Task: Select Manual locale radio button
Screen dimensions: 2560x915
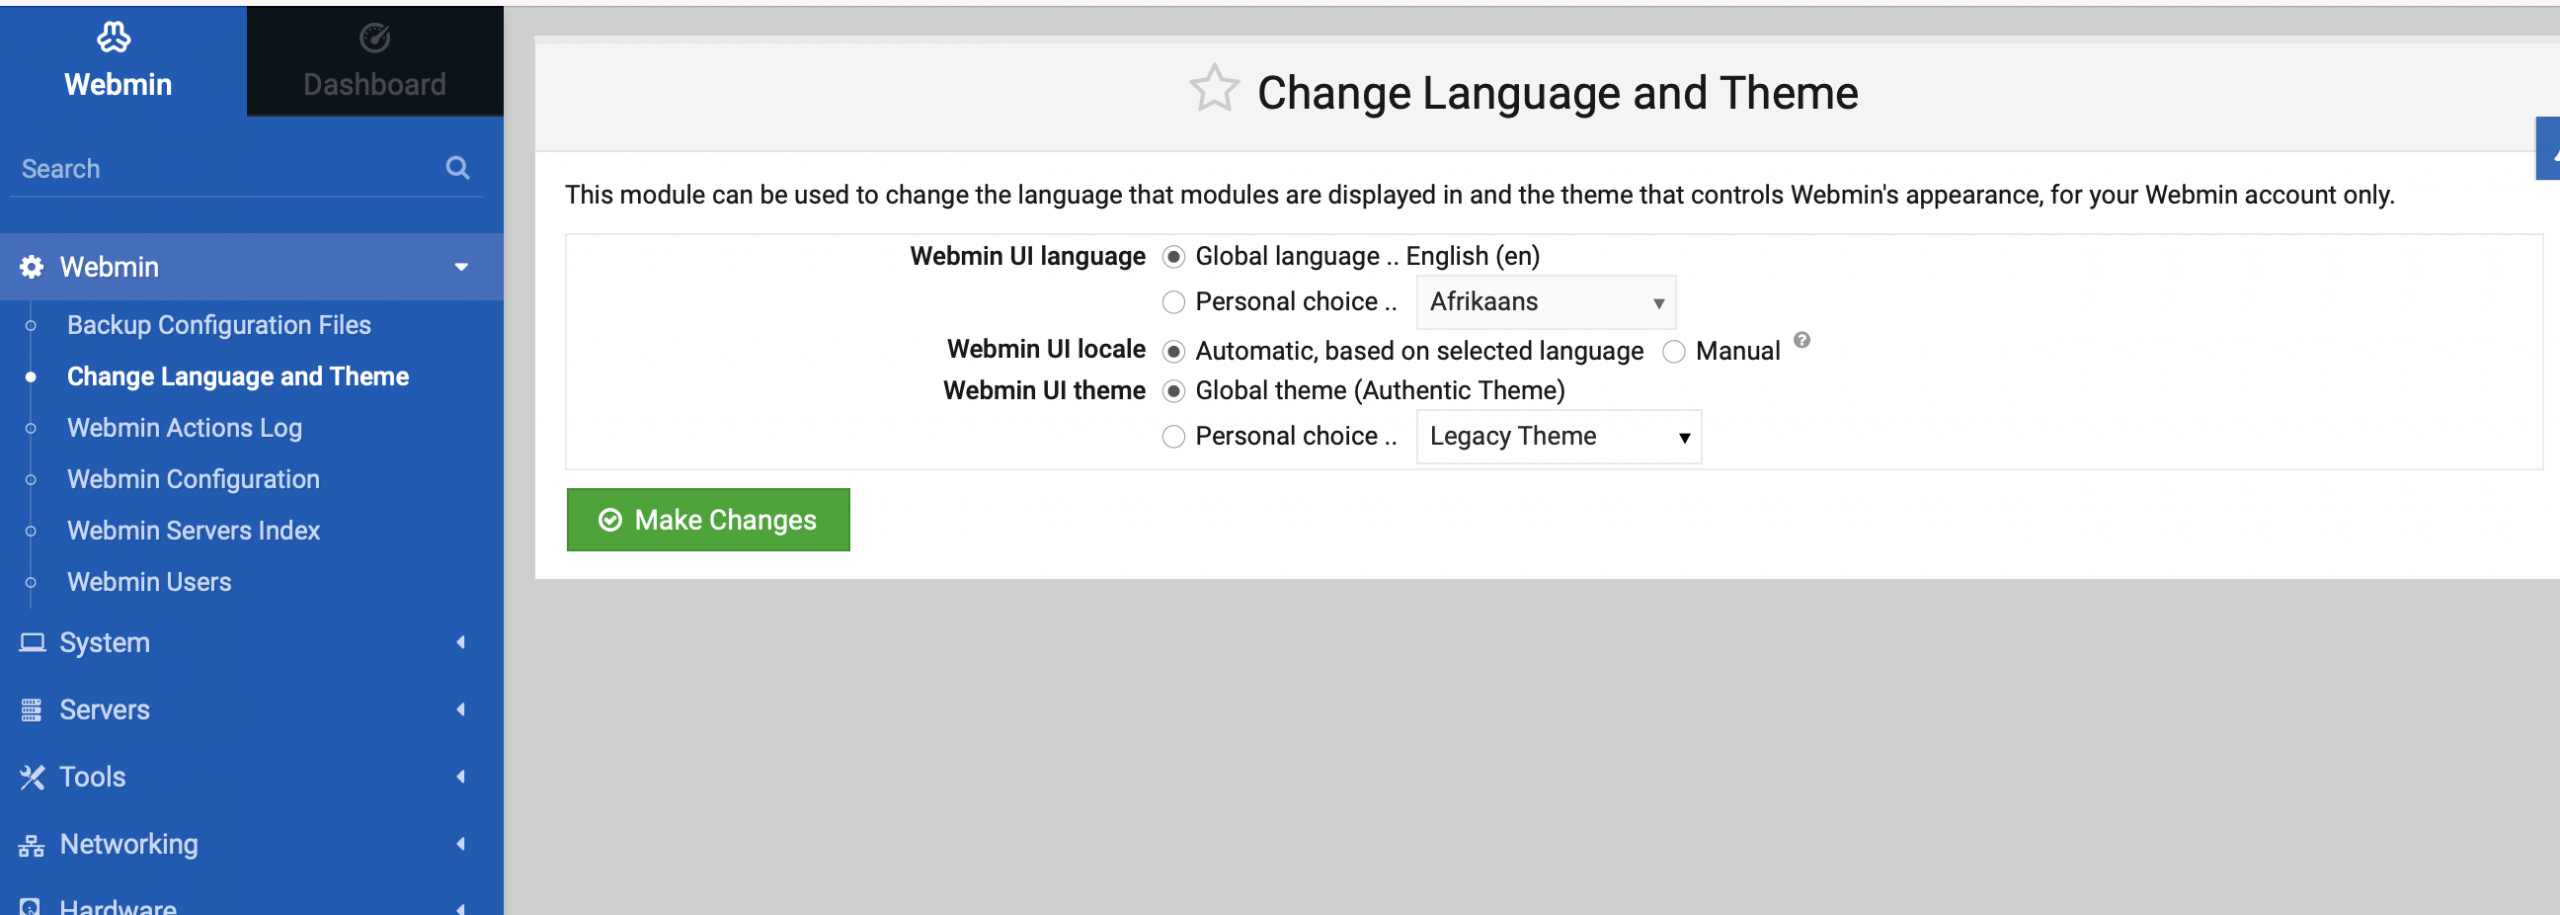Action: [x=1674, y=352]
